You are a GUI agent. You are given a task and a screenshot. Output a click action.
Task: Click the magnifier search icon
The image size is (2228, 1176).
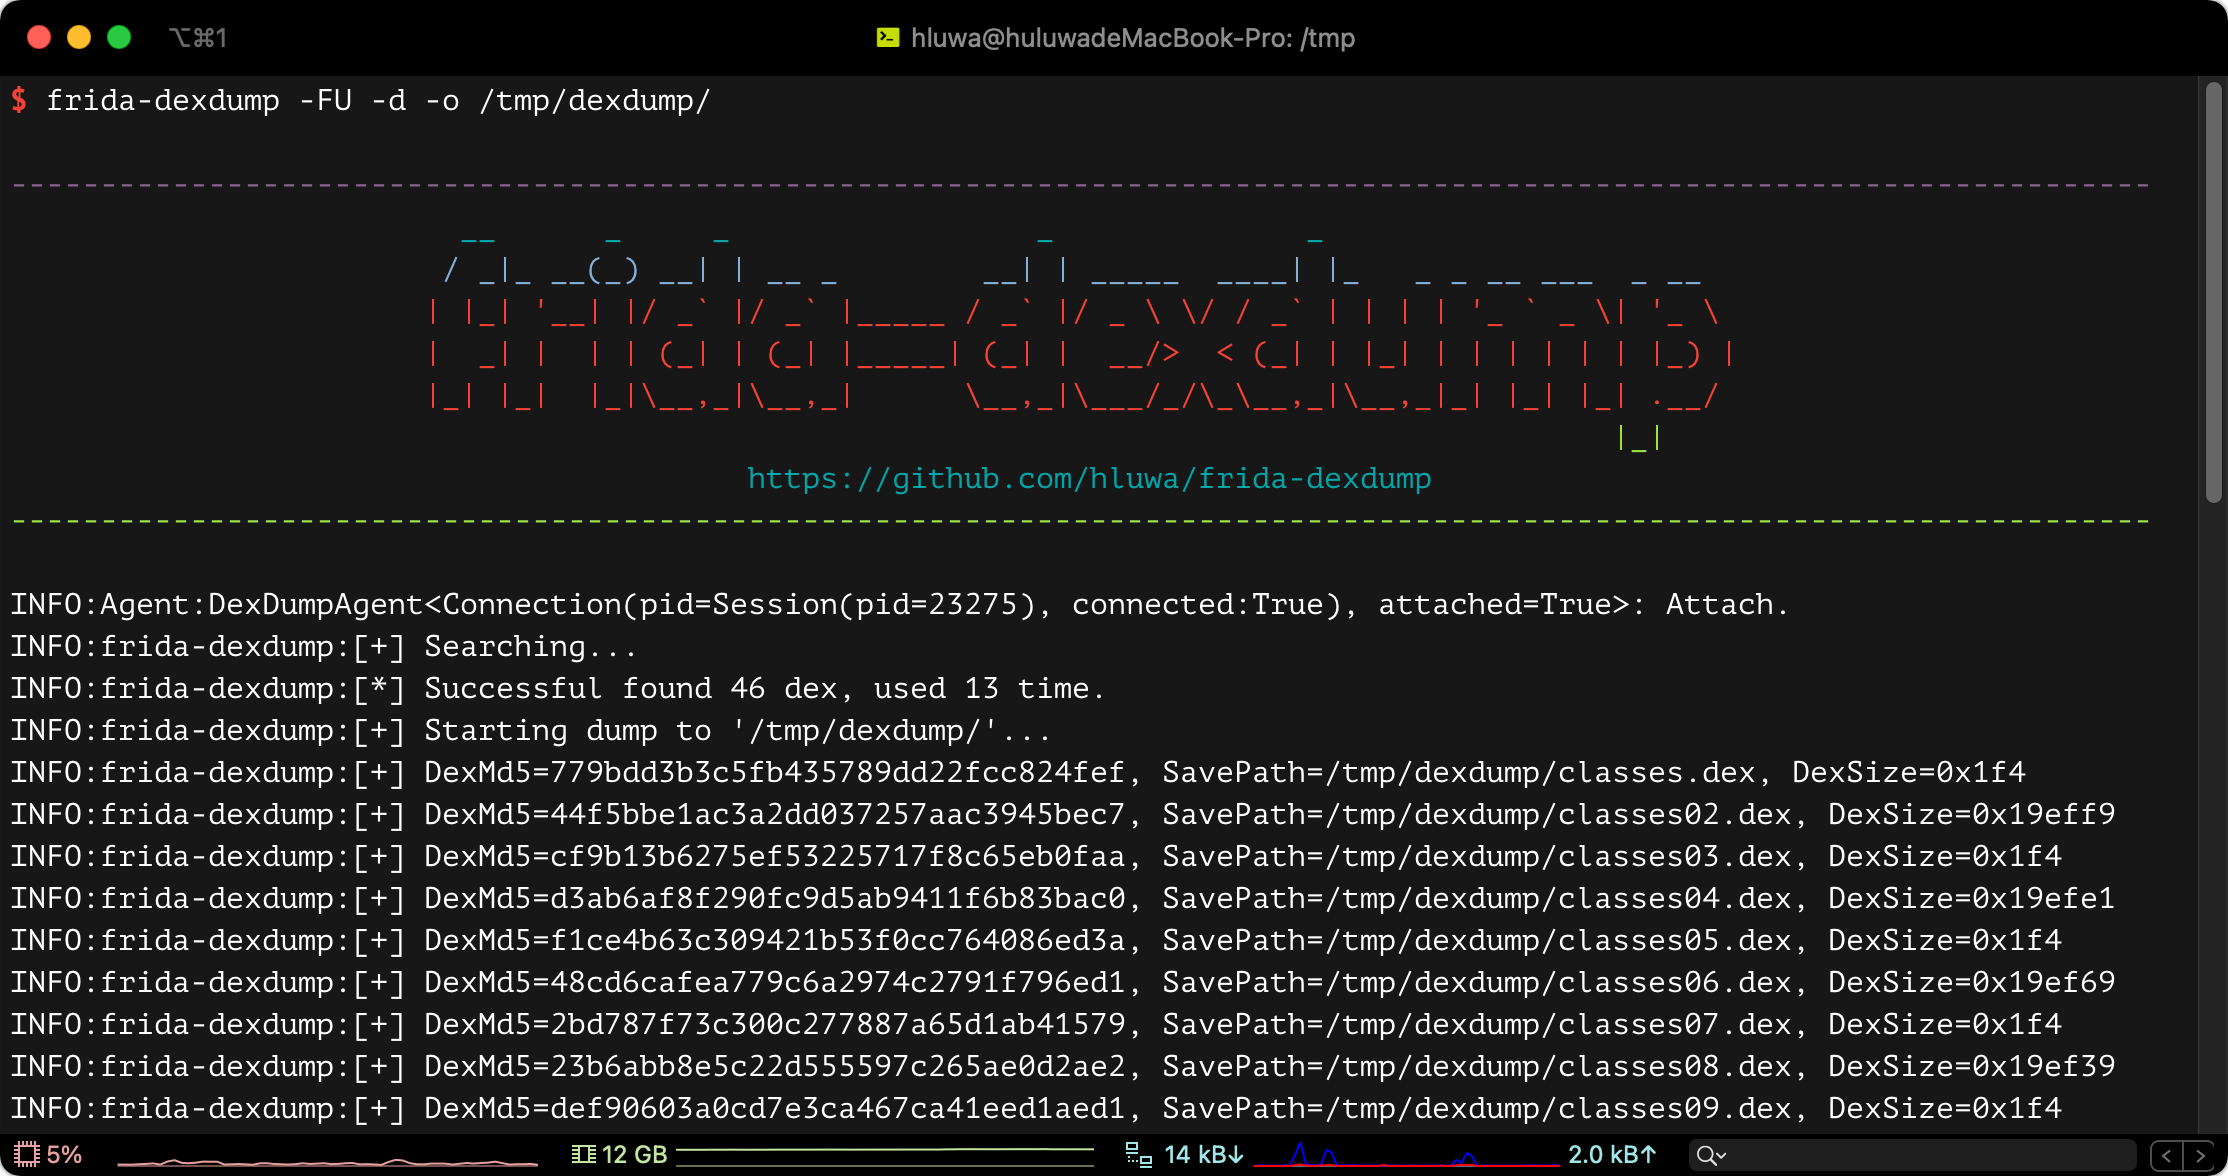tap(1705, 1156)
